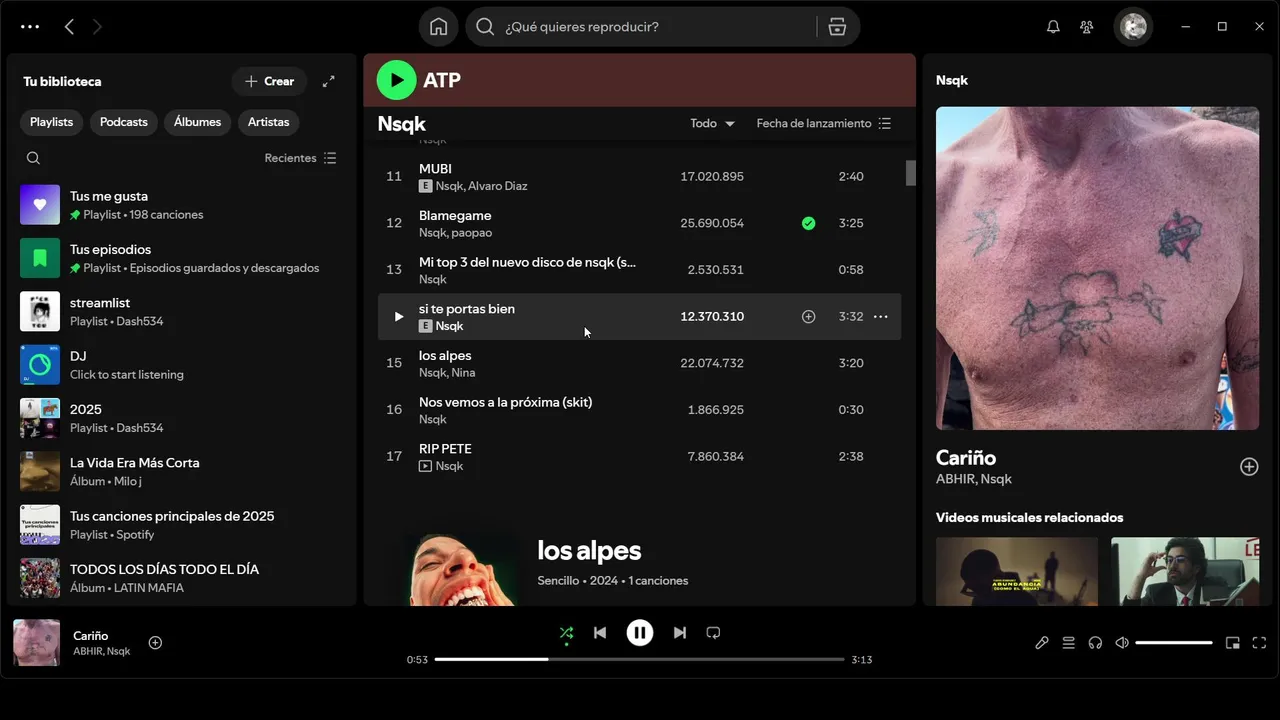Click the search magnifier icon in top bar
The height and width of the screenshot is (720, 1280).
tap(485, 27)
